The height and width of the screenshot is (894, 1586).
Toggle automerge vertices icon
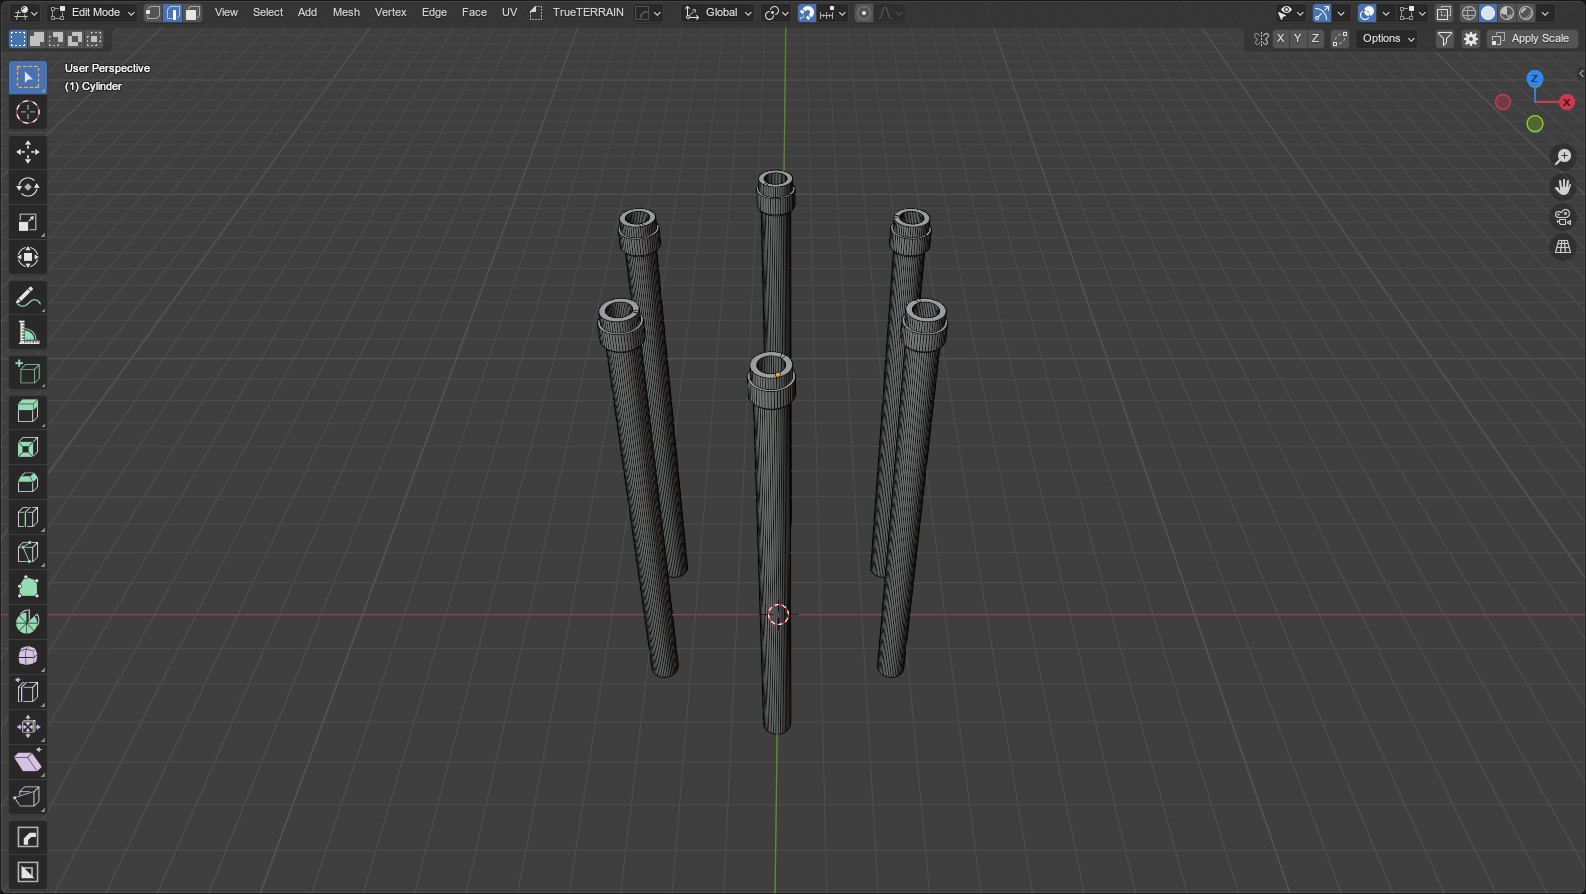1340,39
